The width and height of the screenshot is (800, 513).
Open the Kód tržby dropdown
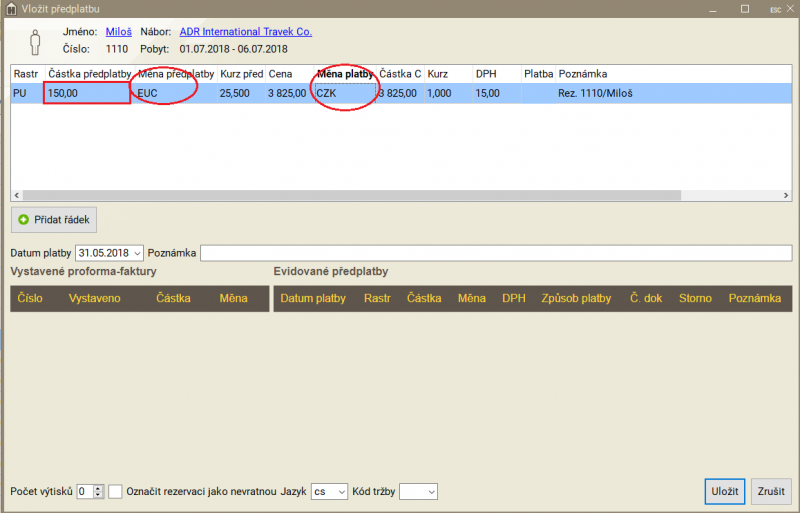tap(430, 492)
